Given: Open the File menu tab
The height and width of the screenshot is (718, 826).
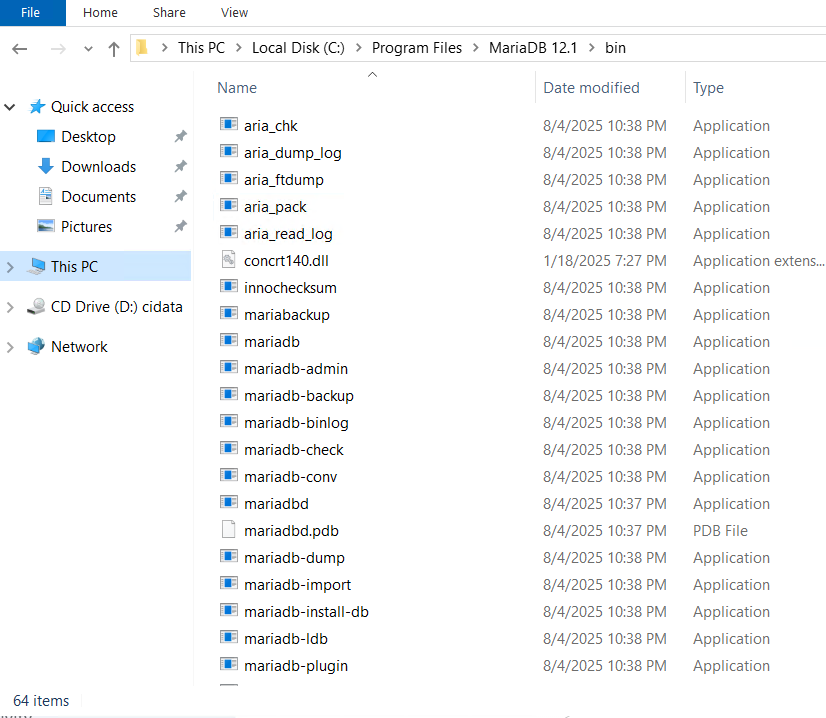Looking at the screenshot, I should pyautogui.click(x=31, y=13).
